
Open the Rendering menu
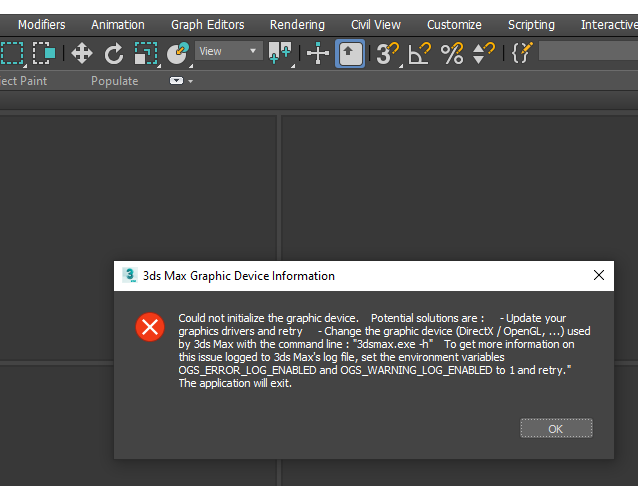tap(297, 25)
